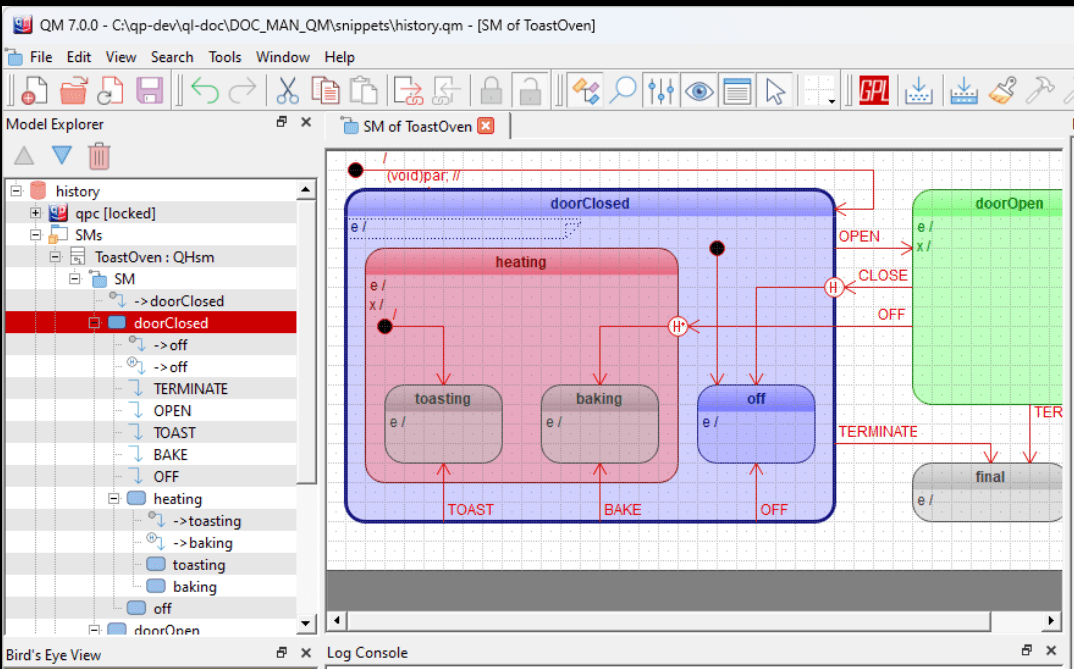Click Model Explorer scroll down arrow
This screenshot has width=1074, height=669.
pyautogui.click(x=305, y=624)
